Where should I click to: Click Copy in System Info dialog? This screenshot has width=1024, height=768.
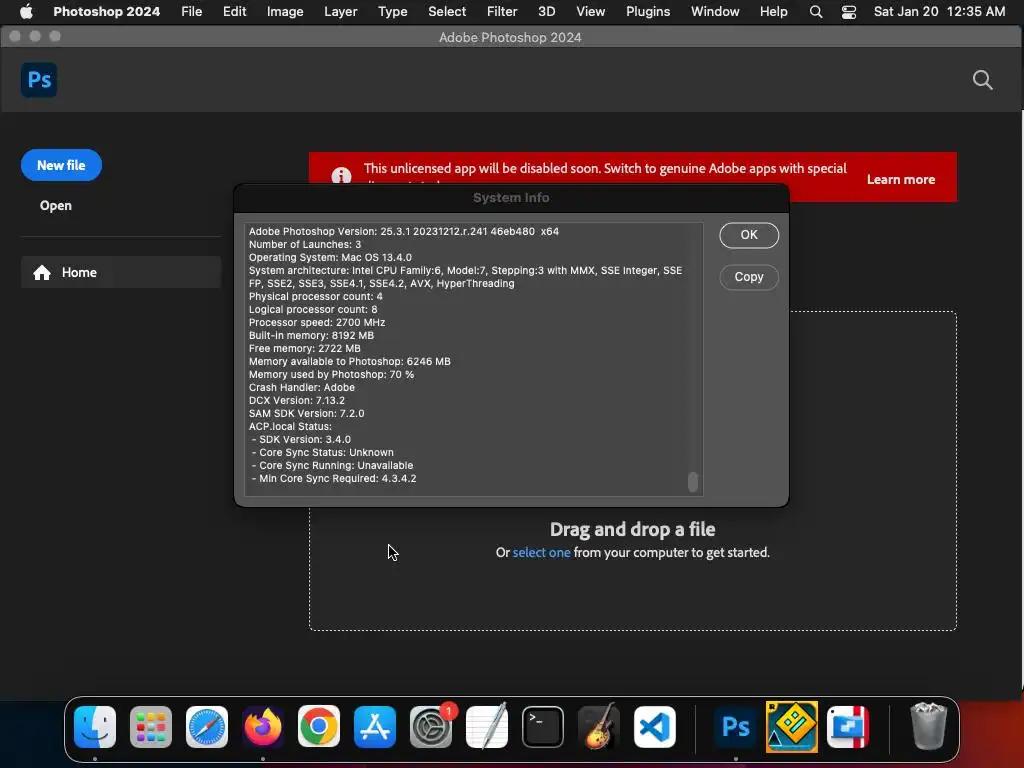point(749,277)
